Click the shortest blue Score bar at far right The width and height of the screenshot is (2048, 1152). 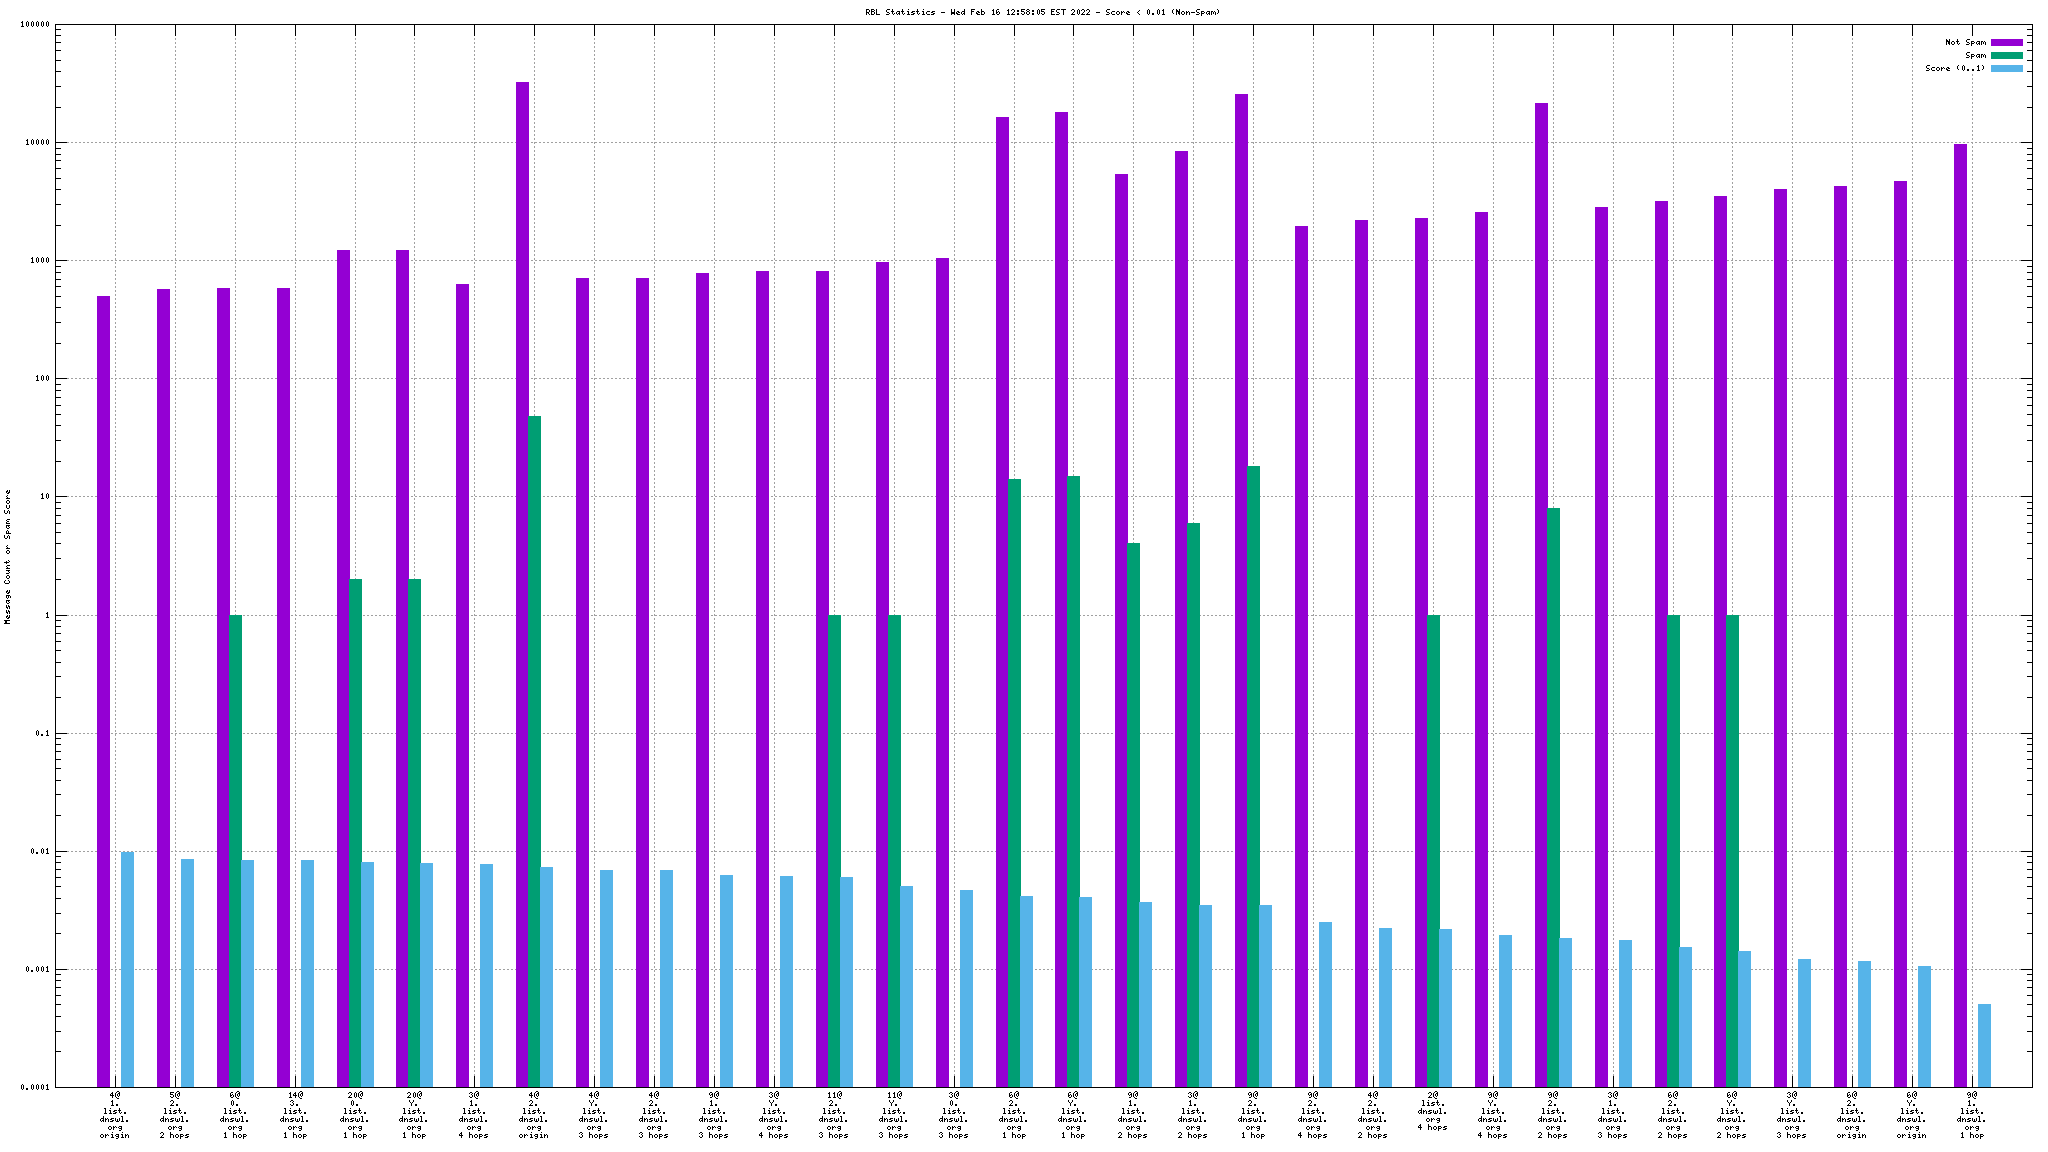click(1984, 1045)
